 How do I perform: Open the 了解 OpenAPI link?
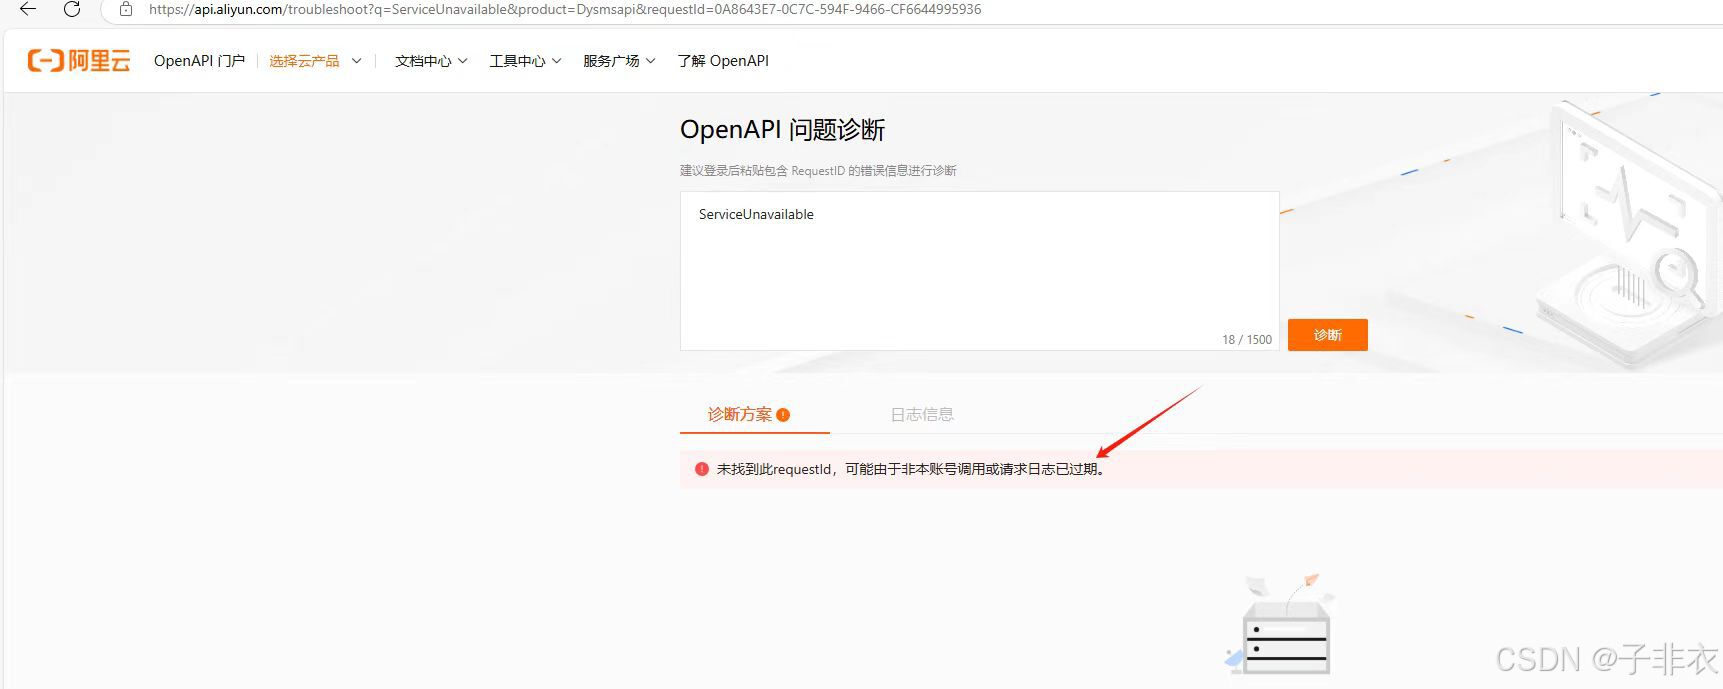723,61
